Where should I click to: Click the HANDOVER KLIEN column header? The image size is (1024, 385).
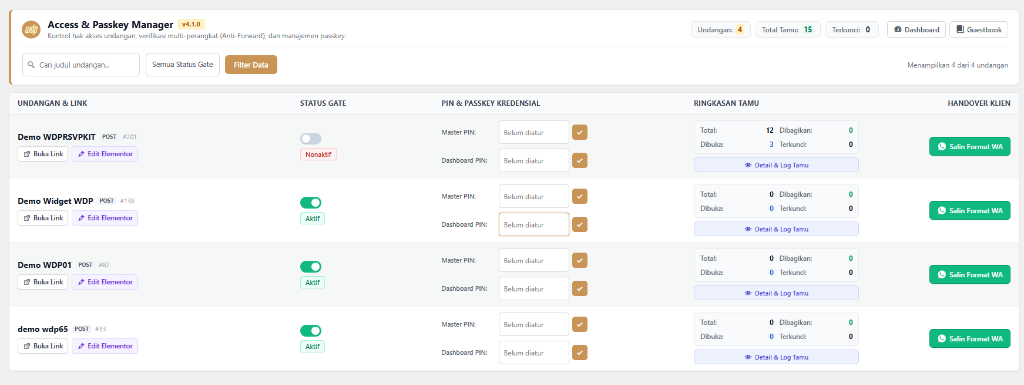(979, 104)
